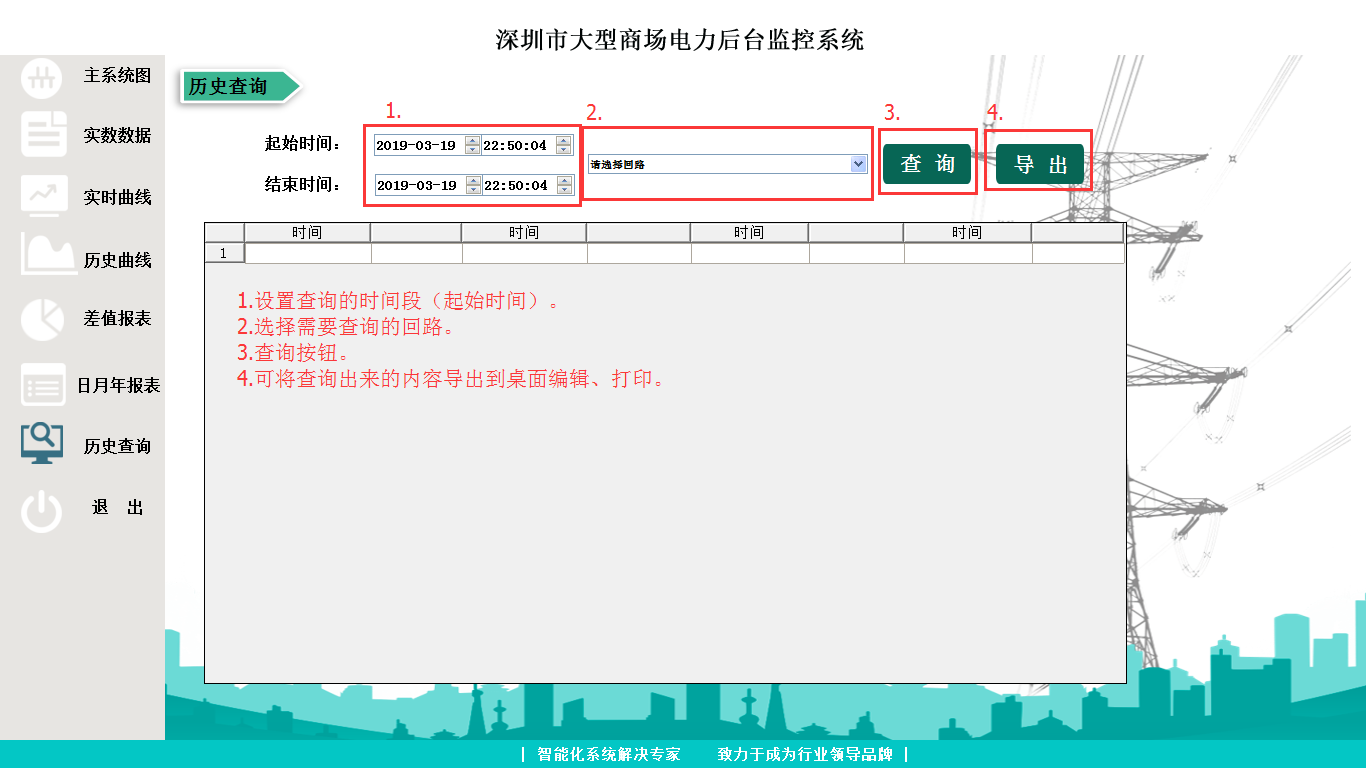
Task: Select the real-time curve chart icon
Action: pyautogui.click(x=43, y=196)
